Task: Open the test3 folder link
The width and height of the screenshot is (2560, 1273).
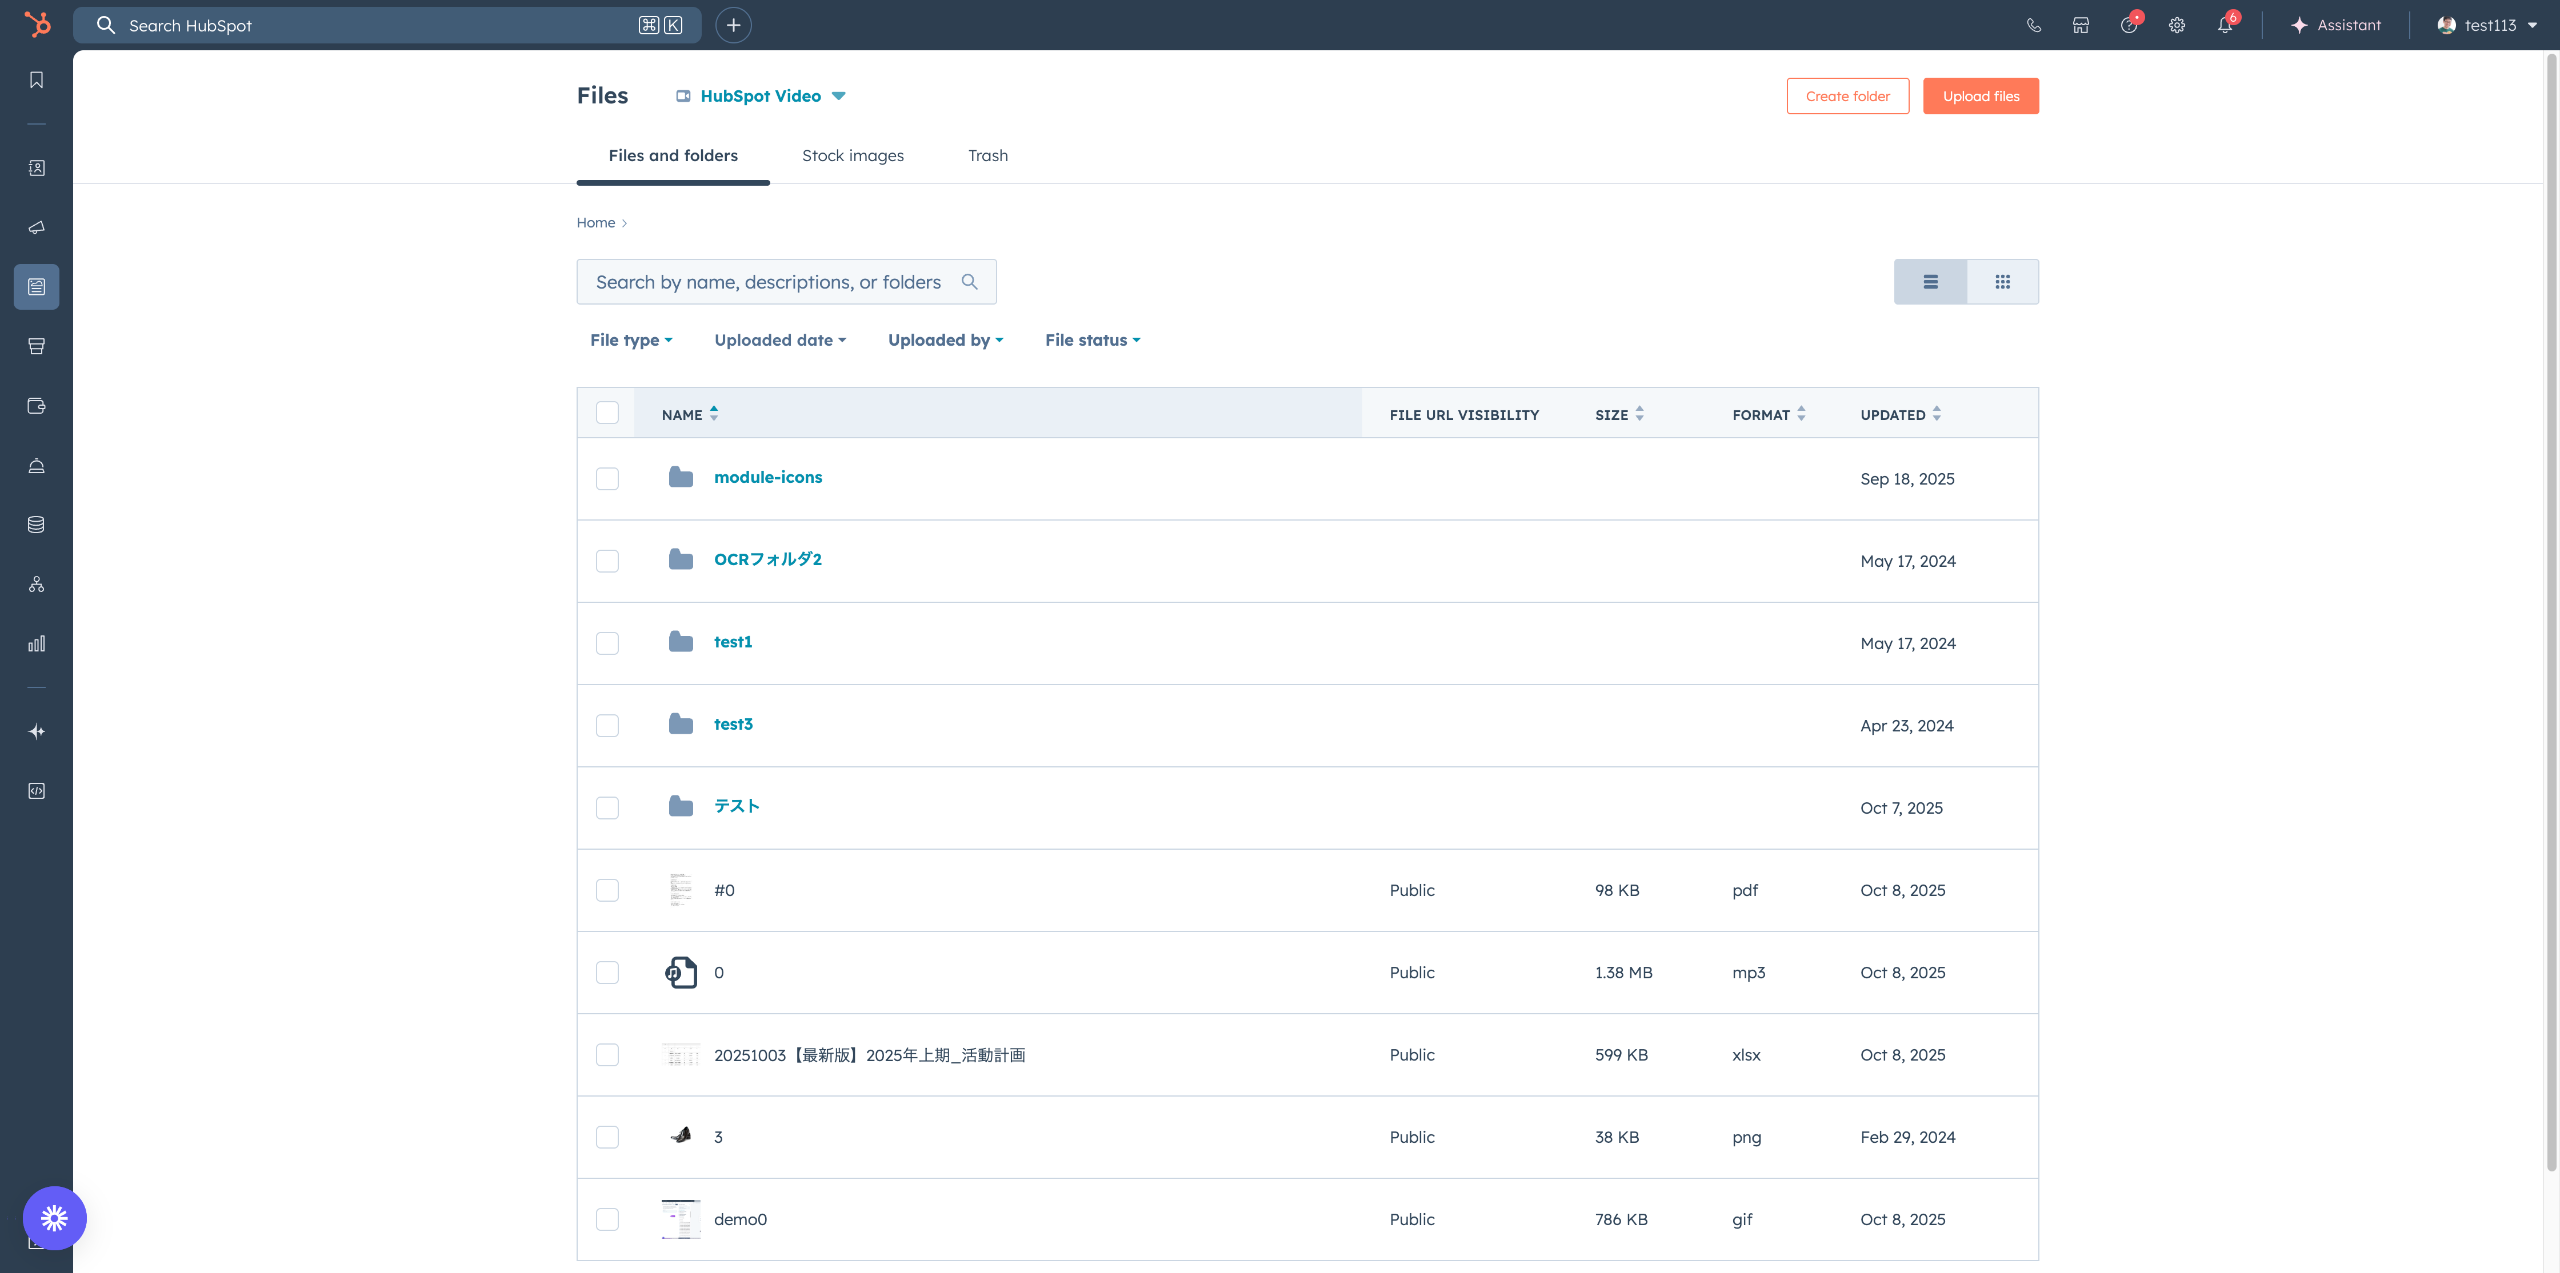Action: [x=733, y=724]
